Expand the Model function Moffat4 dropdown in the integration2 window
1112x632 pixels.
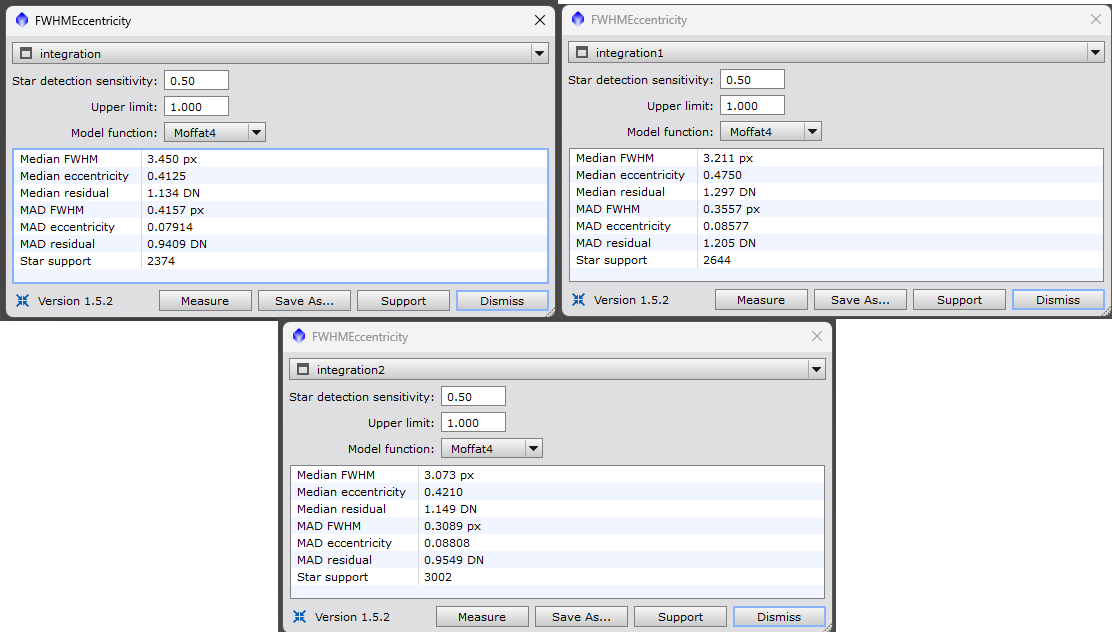coord(534,449)
